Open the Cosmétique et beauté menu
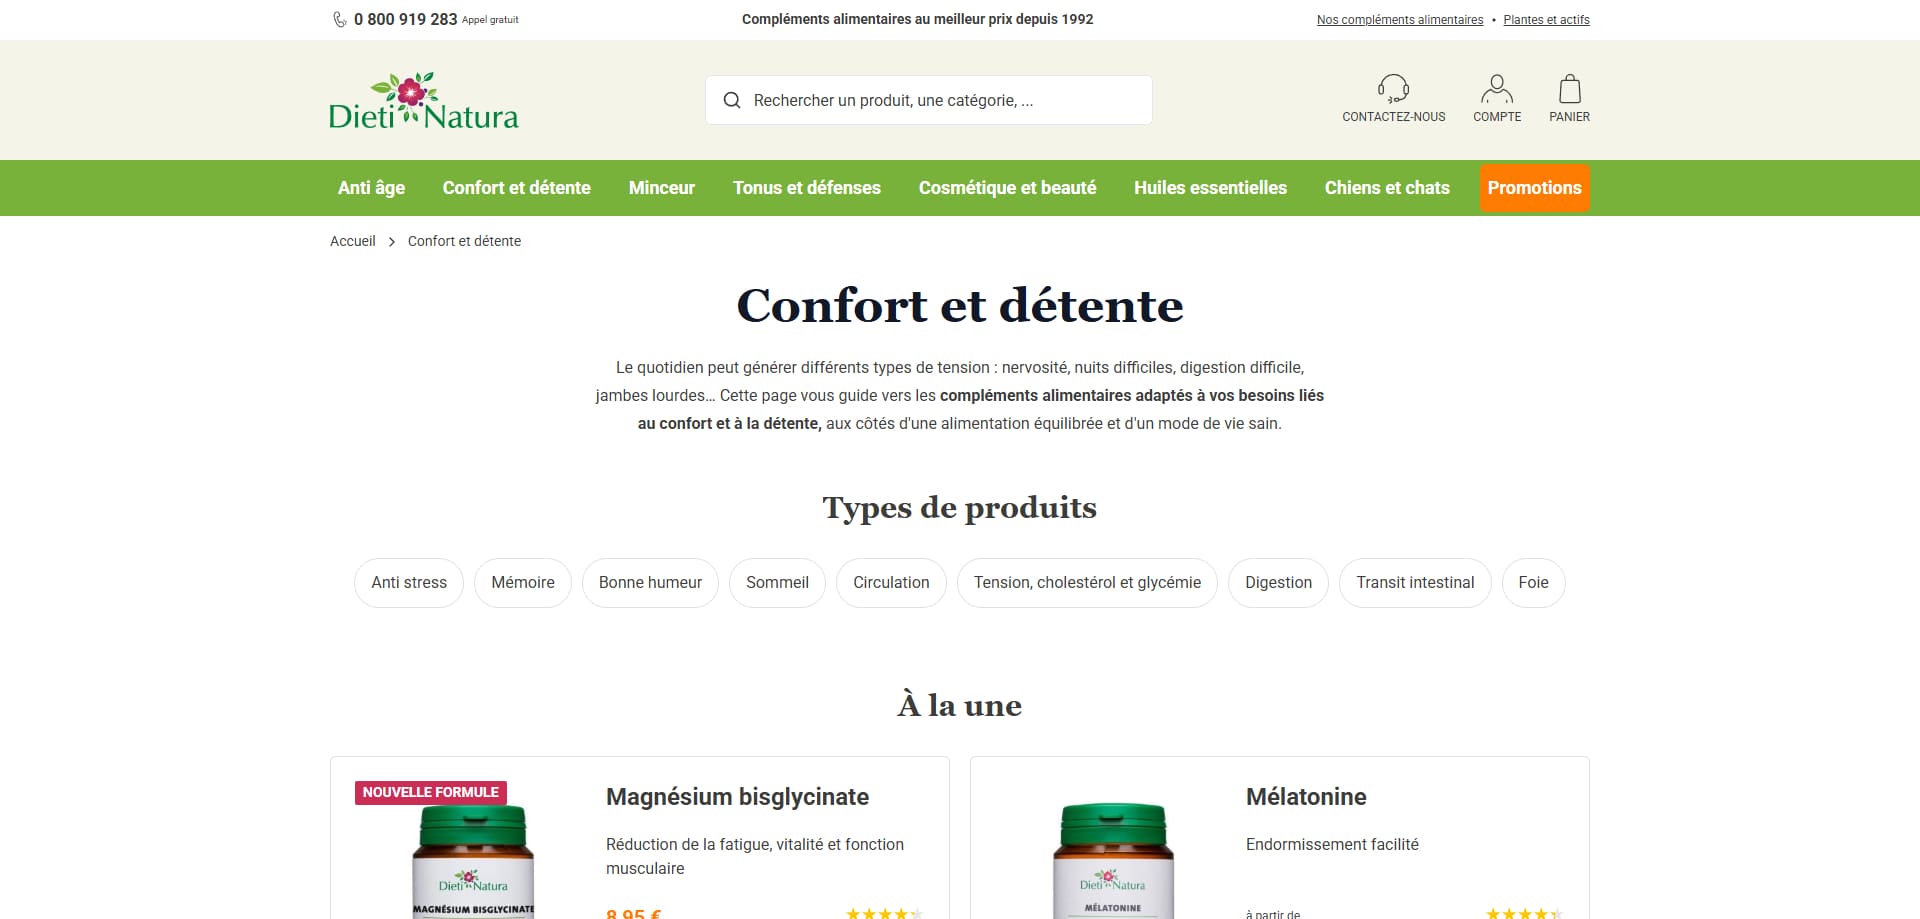Image resolution: width=1920 pixels, height=919 pixels. tap(1007, 188)
